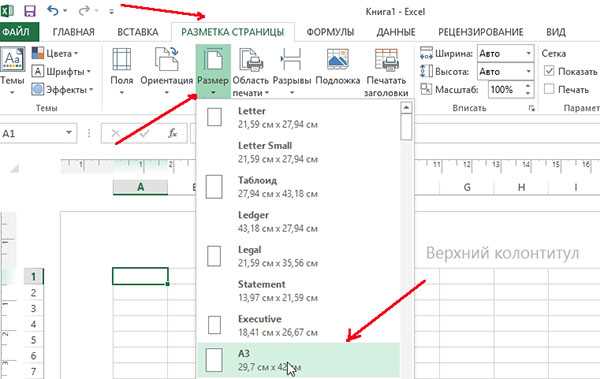The width and height of the screenshot is (600, 379).
Task: Click the formula bar Enter checkmark icon
Action: [x=144, y=133]
